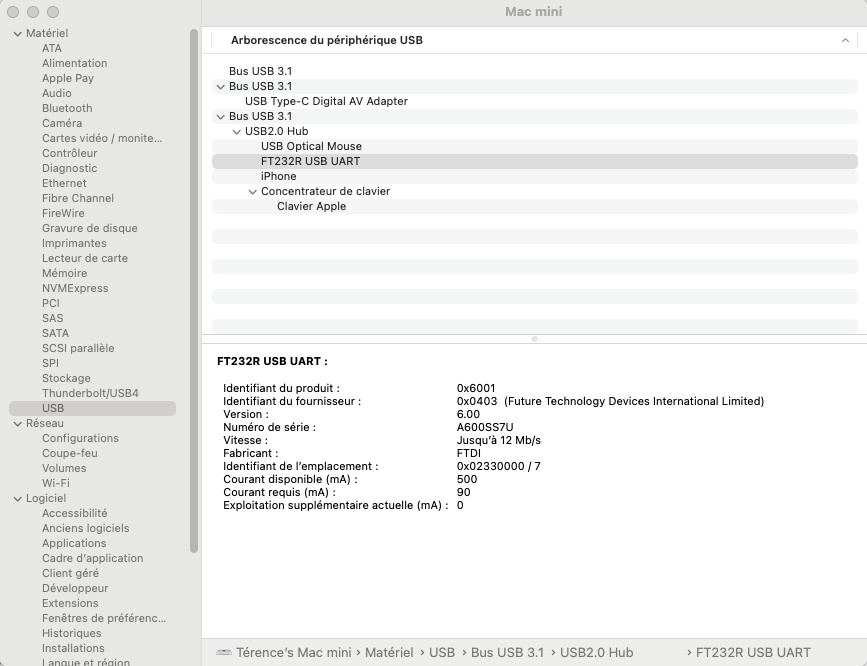
Task: Select USB Type-C Digital AV Adapter
Action: (x=326, y=101)
